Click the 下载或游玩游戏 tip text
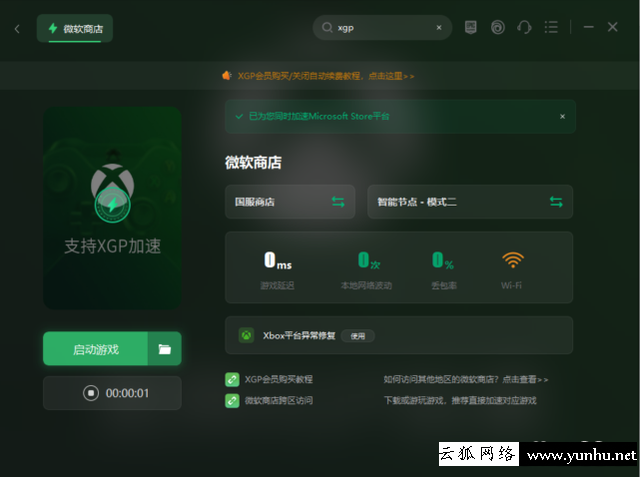The width and height of the screenshot is (640, 477). (460, 401)
